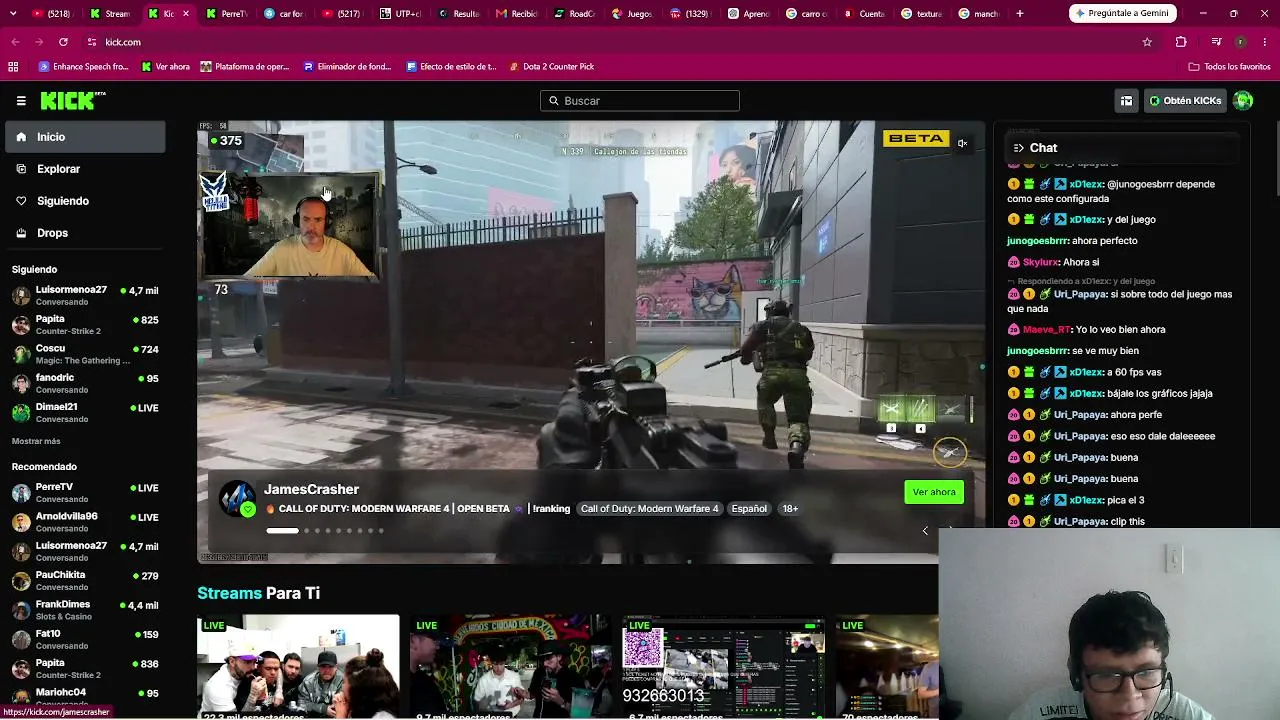Image resolution: width=1280 pixels, height=720 pixels.
Task: Open Drops in the sidebar
Action: click(85, 233)
